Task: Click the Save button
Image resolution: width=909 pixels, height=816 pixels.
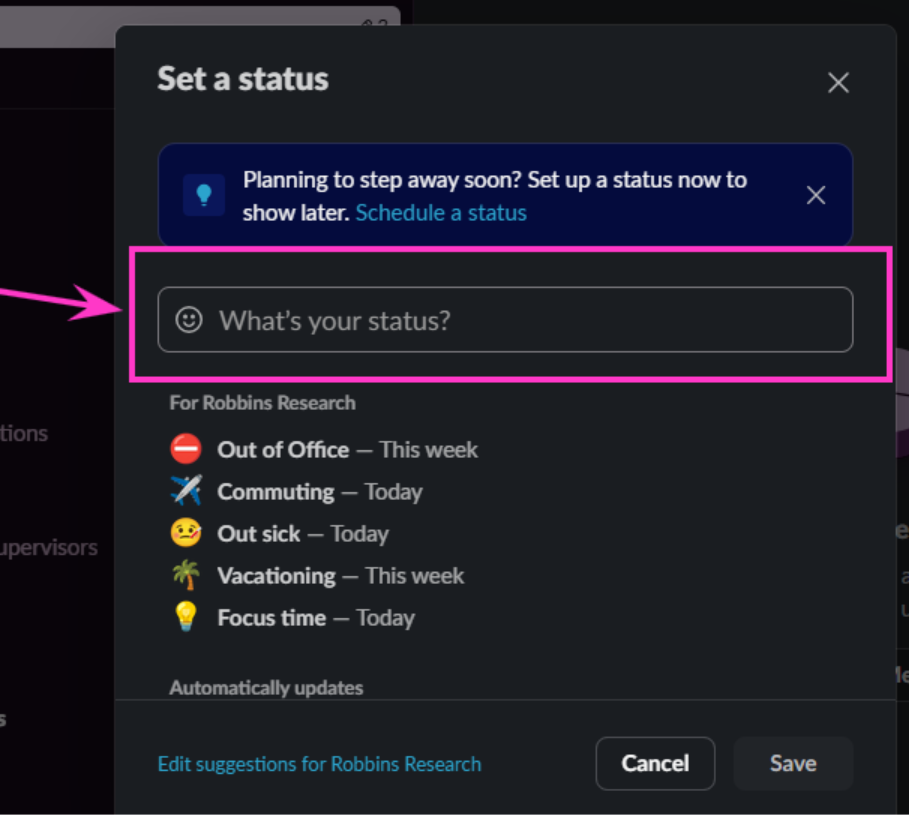Action: coord(793,763)
